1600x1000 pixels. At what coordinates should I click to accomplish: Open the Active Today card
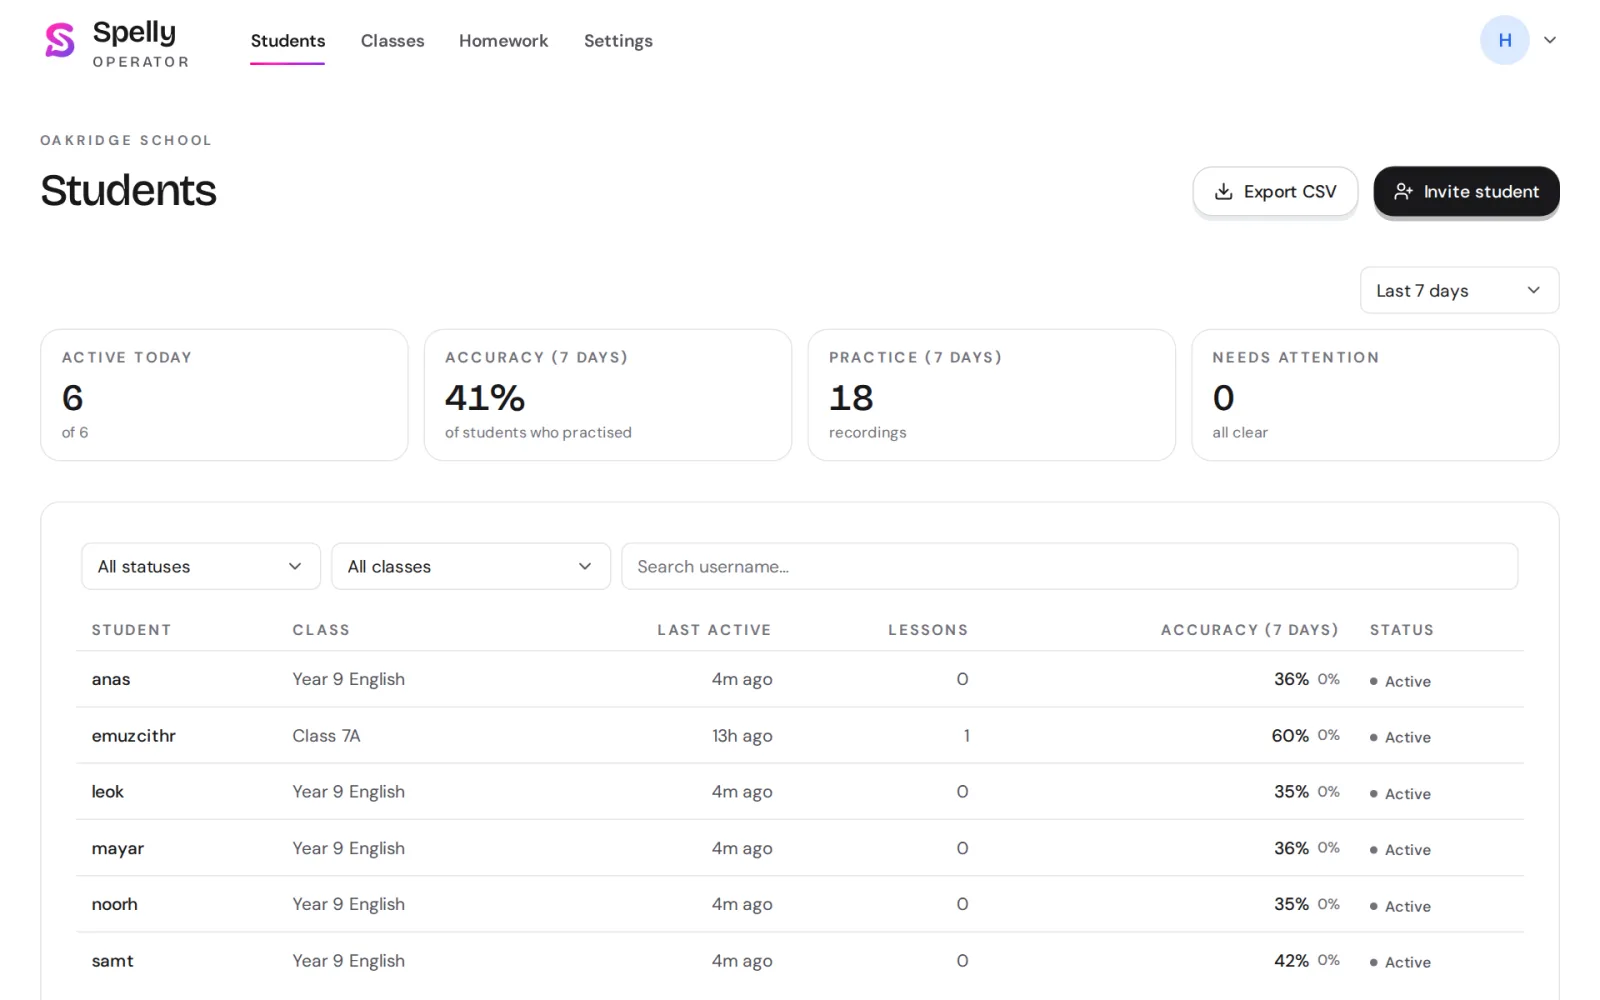224,395
